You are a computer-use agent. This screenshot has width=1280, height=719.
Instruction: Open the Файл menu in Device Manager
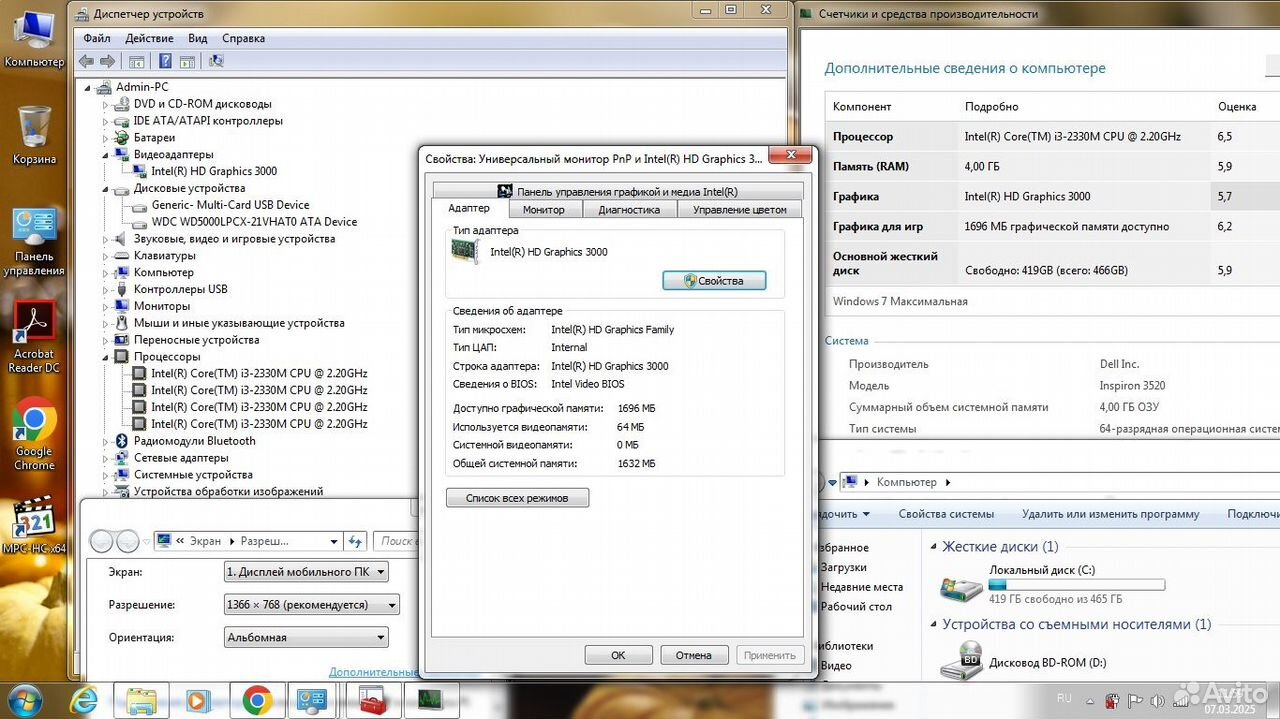[97, 38]
